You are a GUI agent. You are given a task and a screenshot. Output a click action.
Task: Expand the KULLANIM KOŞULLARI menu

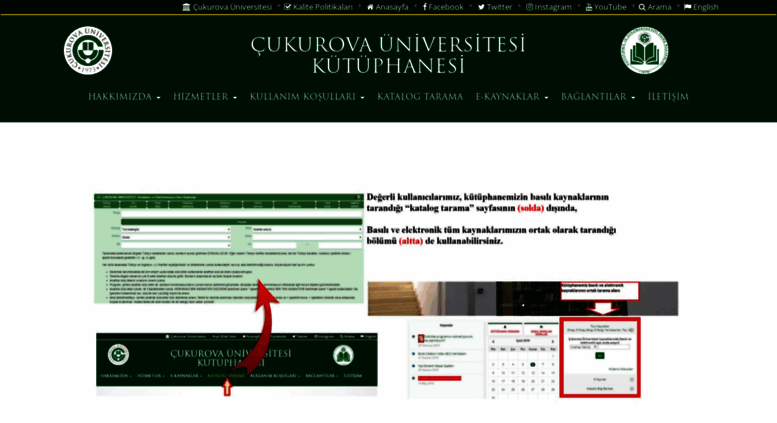pyautogui.click(x=307, y=97)
